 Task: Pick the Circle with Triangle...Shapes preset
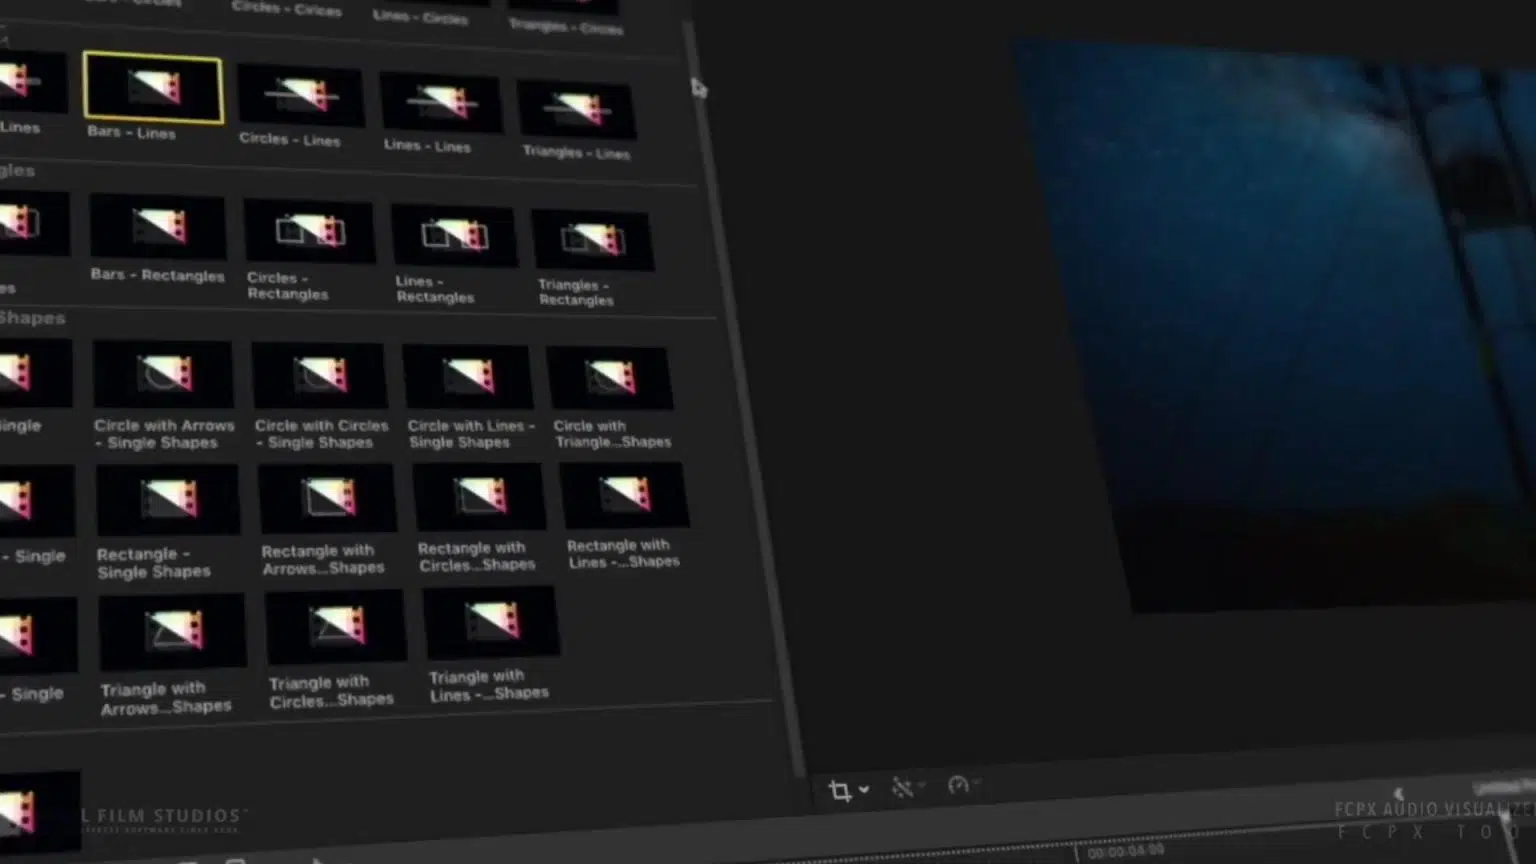point(609,378)
